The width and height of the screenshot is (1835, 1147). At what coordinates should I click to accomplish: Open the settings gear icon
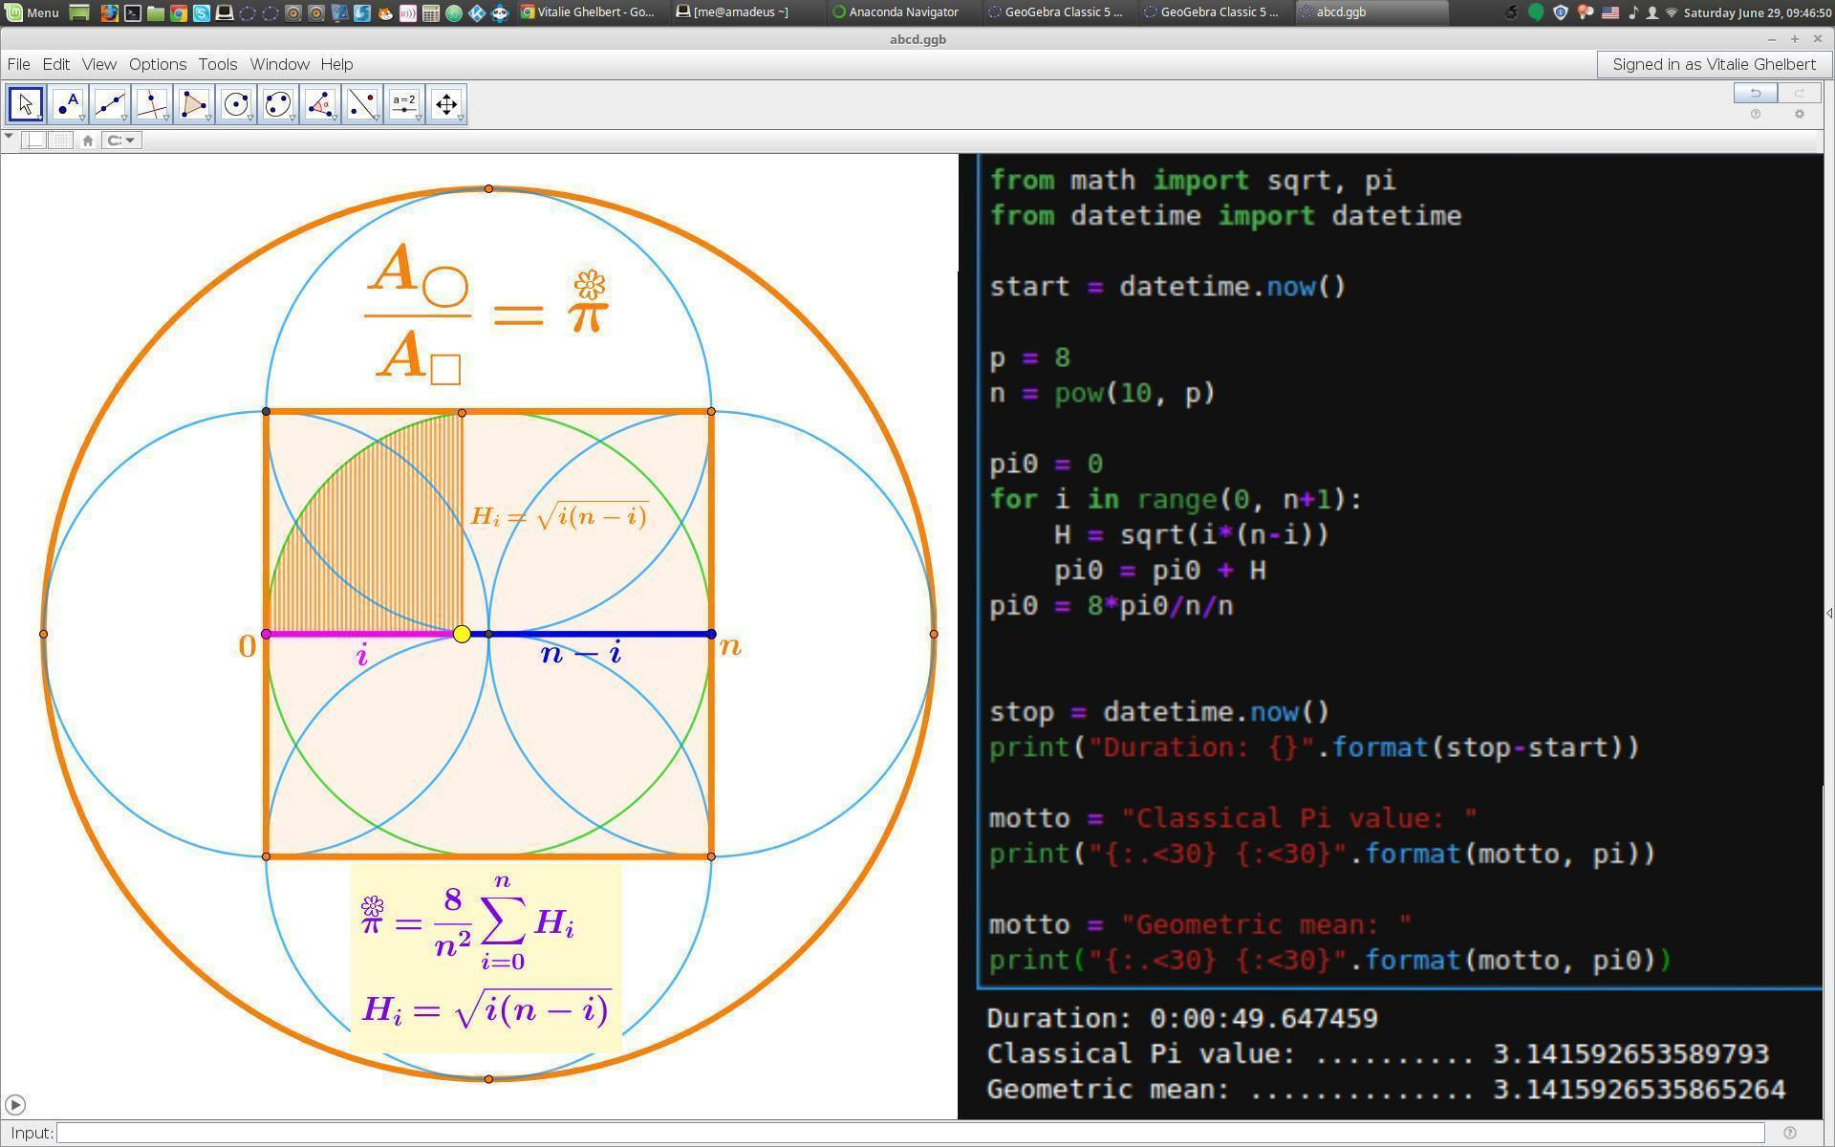(x=1799, y=114)
